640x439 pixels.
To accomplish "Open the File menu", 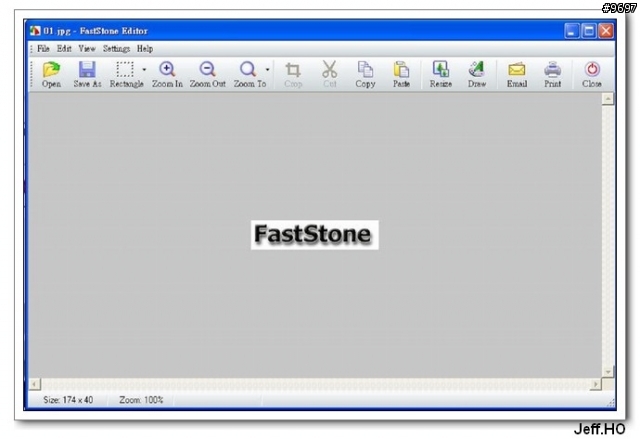I will coord(43,49).
